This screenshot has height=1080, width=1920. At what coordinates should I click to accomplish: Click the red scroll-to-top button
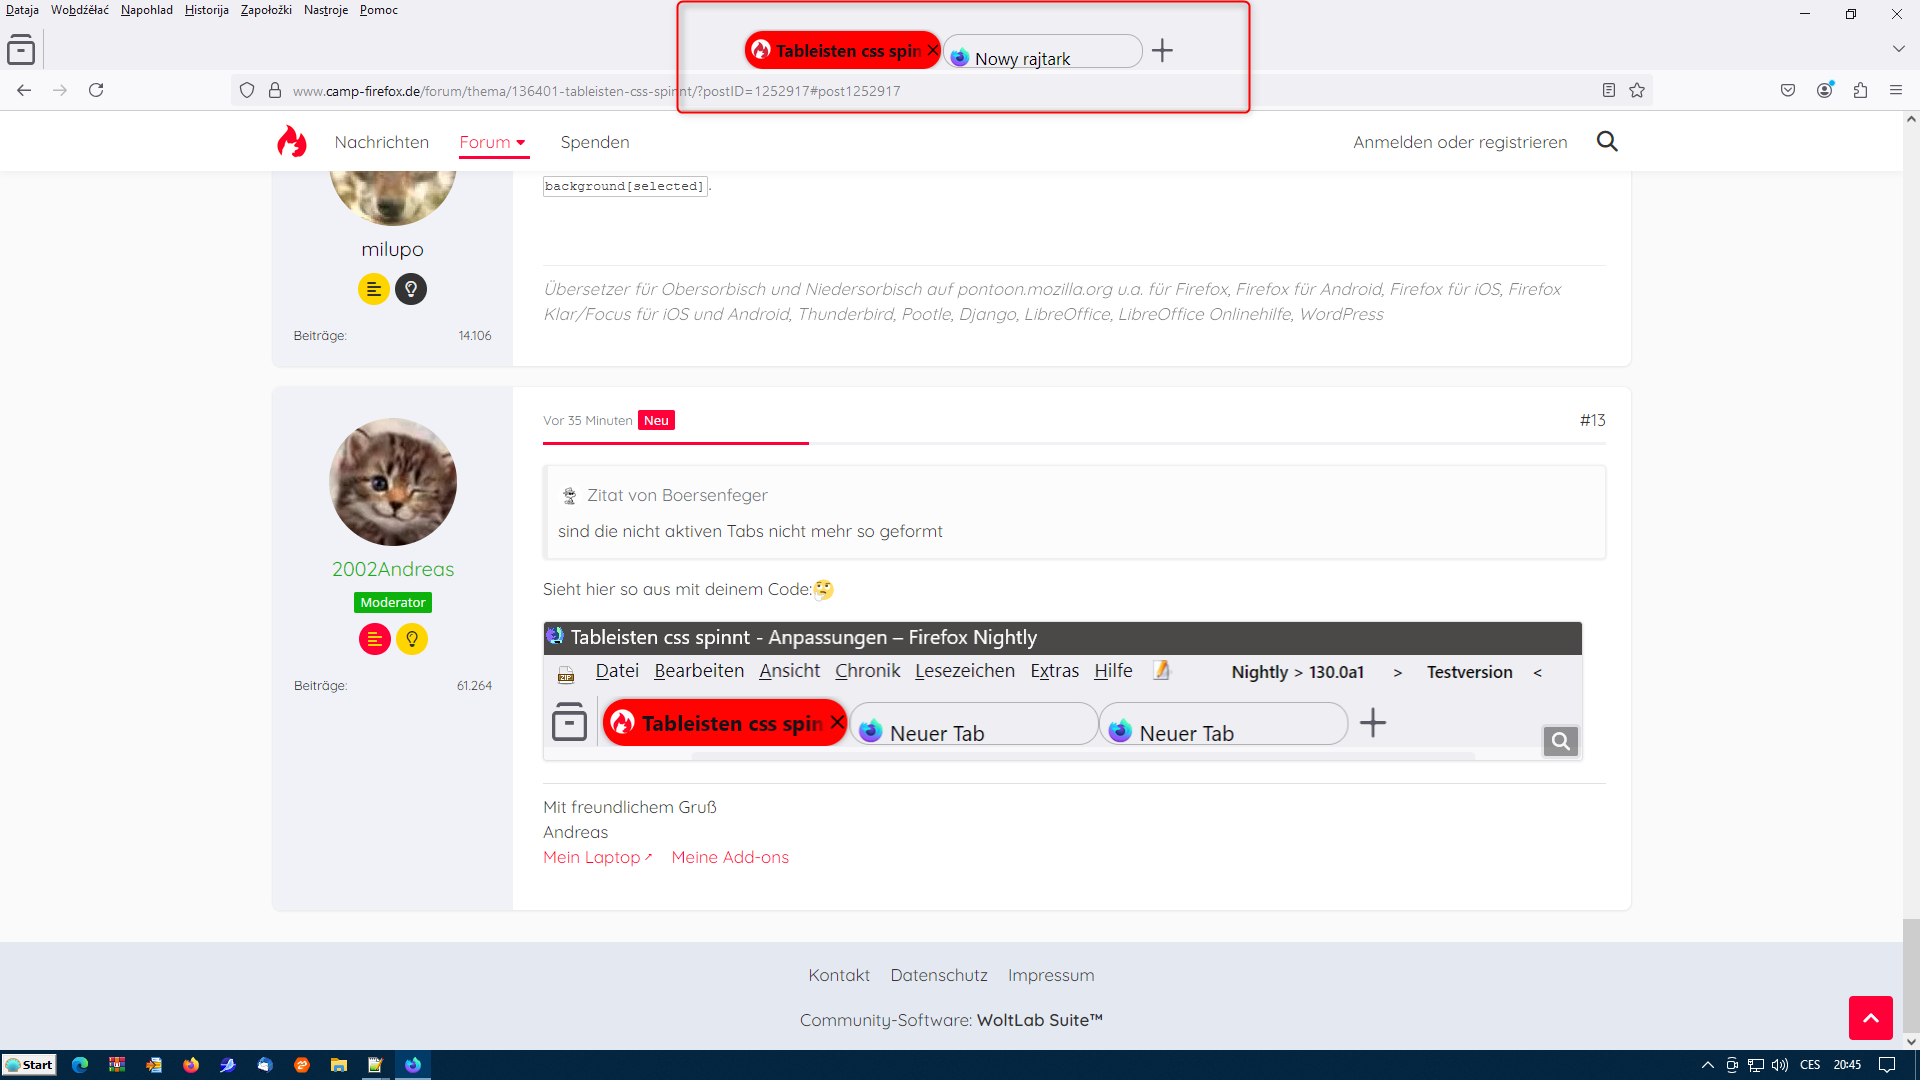point(1870,1018)
